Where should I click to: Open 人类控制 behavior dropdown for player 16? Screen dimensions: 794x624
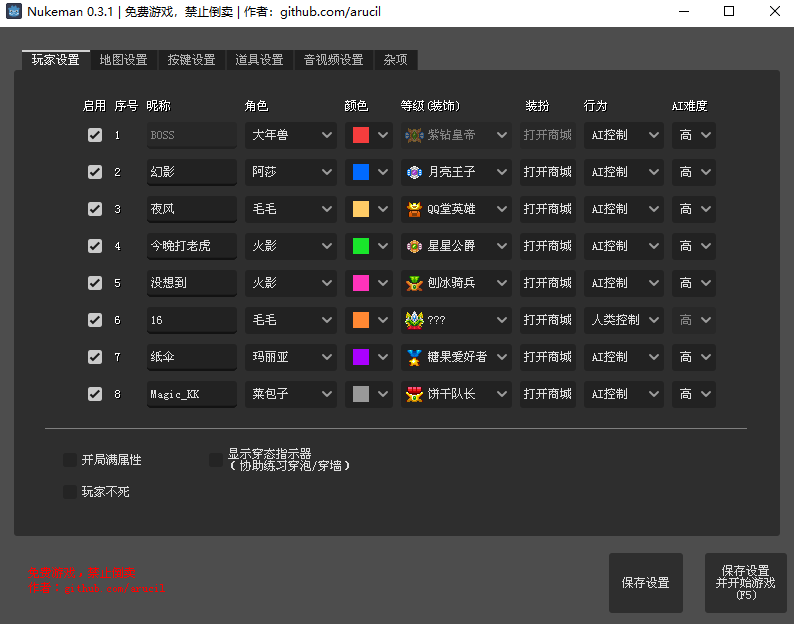click(x=623, y=320)
